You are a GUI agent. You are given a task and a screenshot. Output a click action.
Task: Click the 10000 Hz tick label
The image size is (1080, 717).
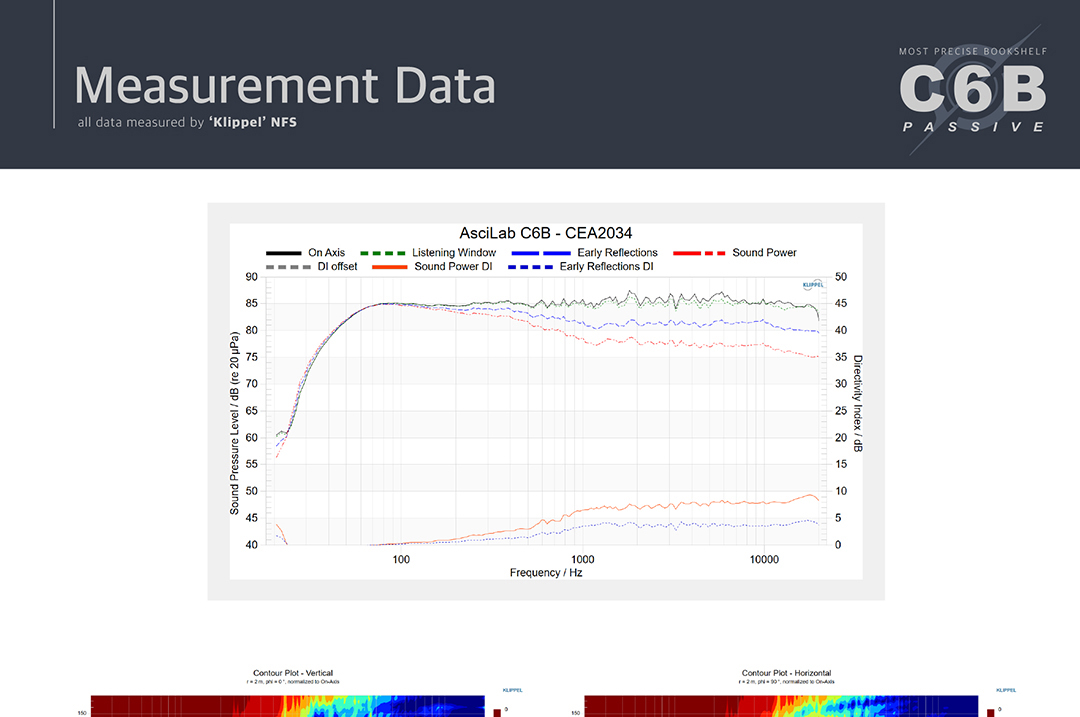pos(764,559)
